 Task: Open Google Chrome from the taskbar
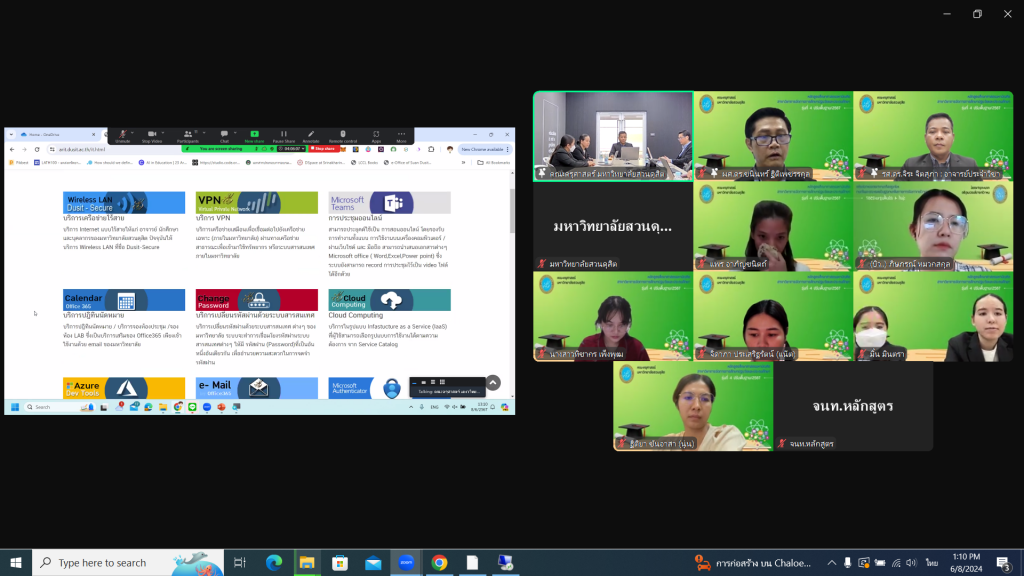(x=439, y=563)
